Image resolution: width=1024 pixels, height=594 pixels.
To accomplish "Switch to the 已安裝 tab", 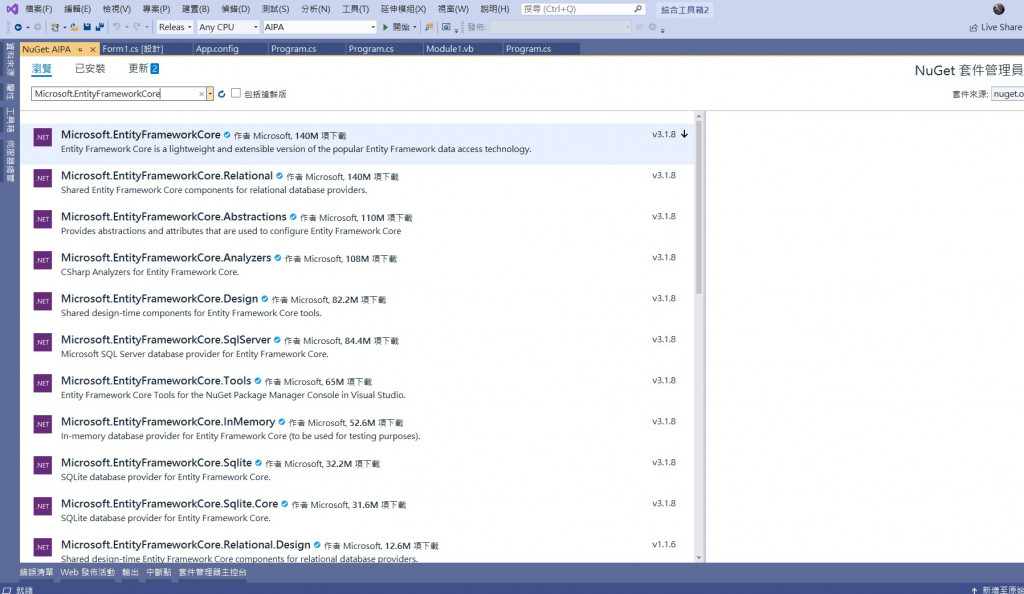I will (90, 69).
